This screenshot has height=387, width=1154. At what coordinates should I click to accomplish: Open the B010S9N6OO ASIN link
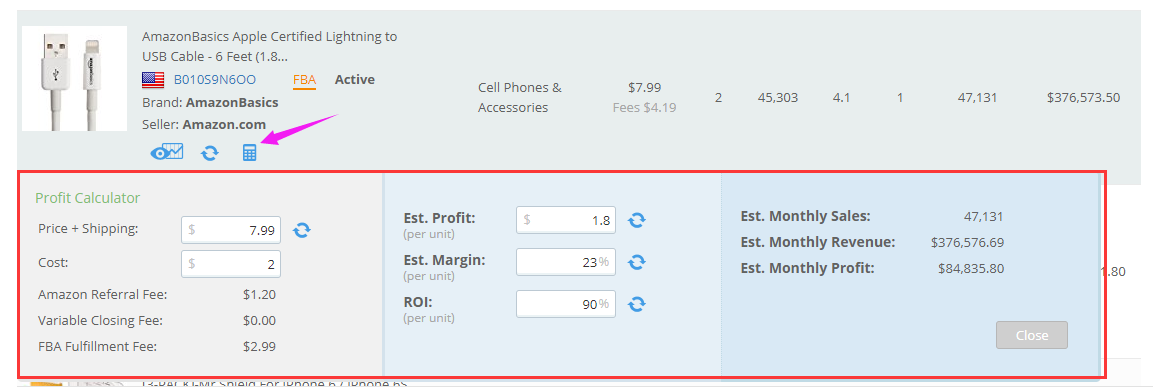215,79
